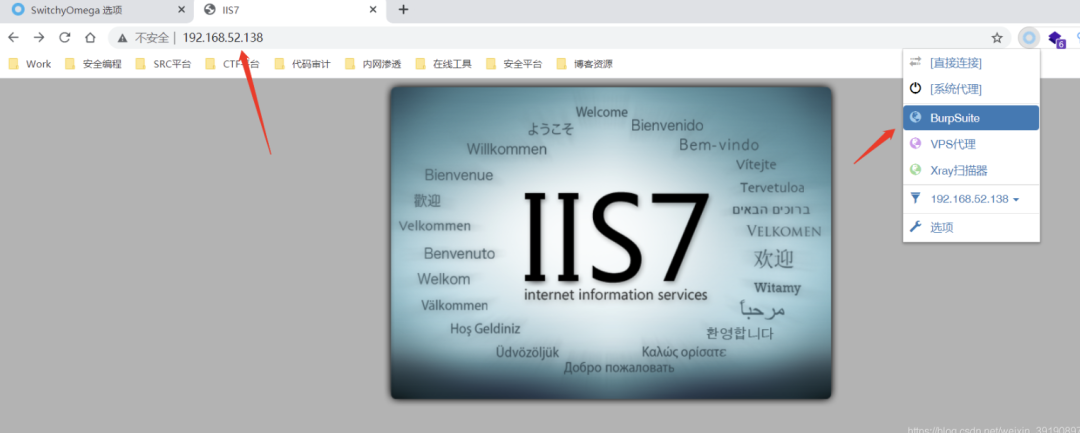Open 选项 from the SwitchyOmega menu
Viewport: 1080px width, 433px height.
971,227
